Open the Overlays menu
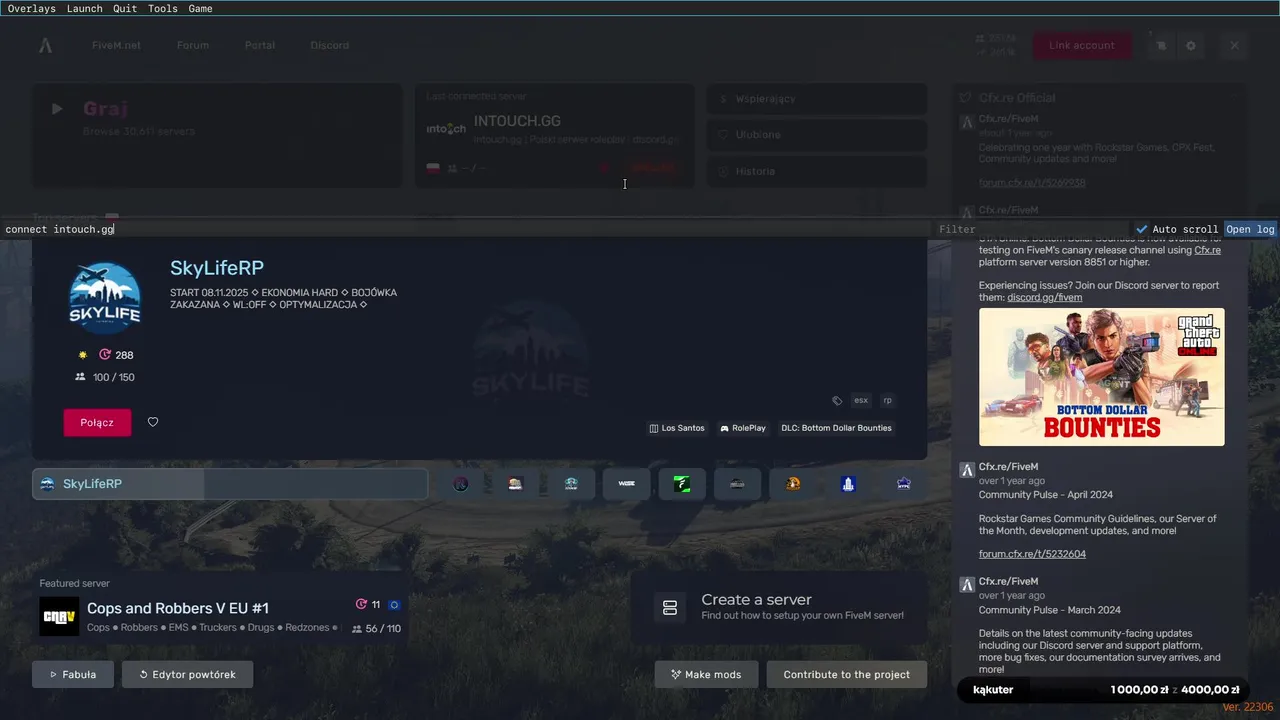 (32, 8)
